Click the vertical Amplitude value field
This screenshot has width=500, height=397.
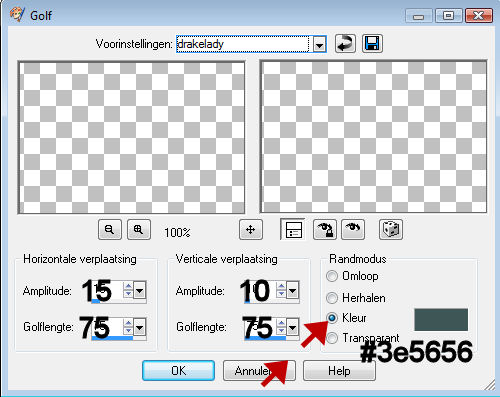coord(260,290)
